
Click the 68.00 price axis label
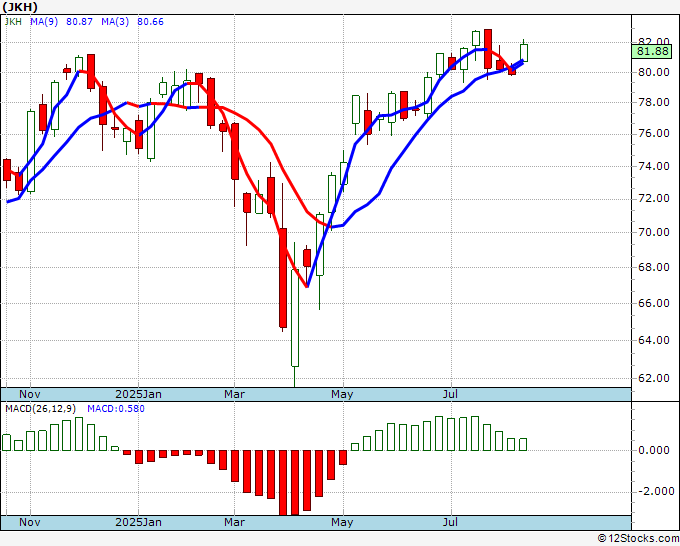click(x=654, y=267)
